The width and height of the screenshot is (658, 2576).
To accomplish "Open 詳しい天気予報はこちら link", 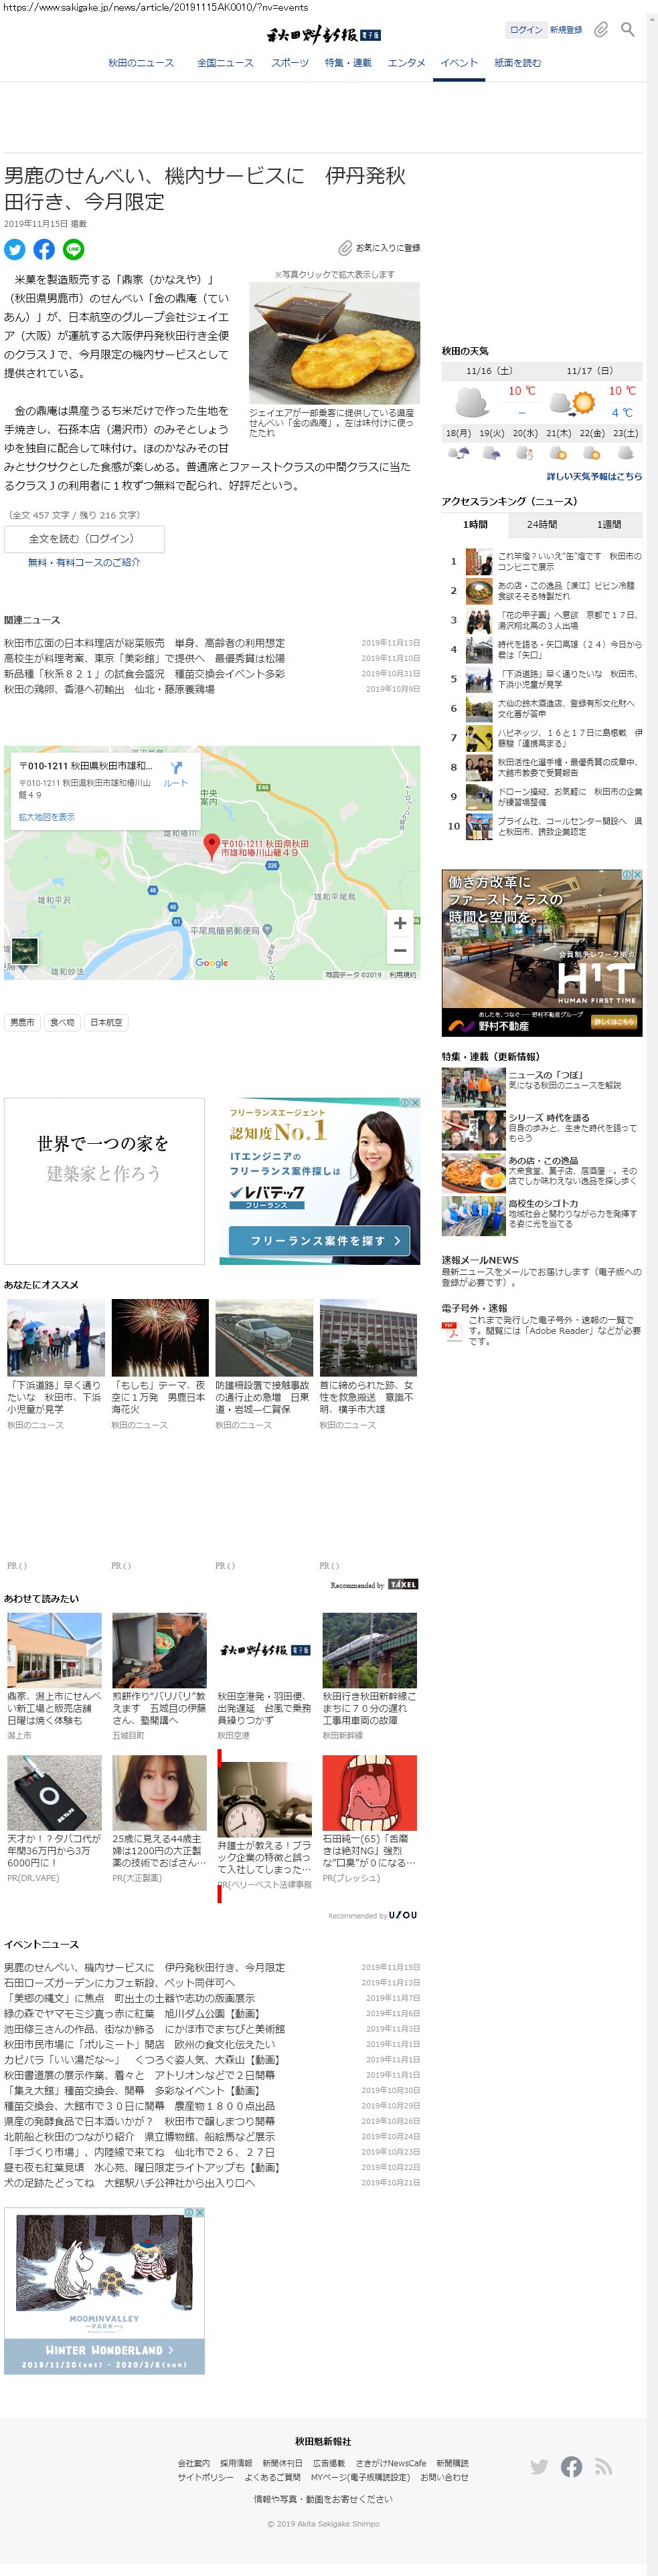I will pos(593,476).
